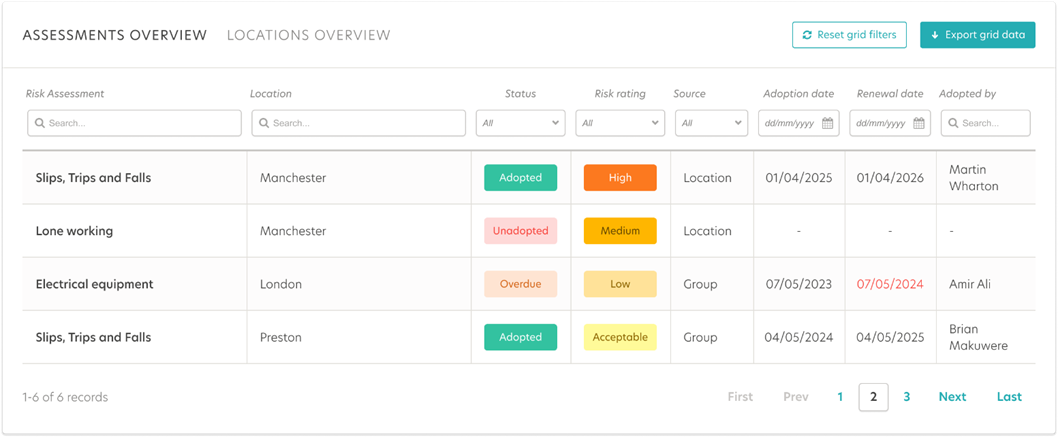Click the Unadopted status badge
The width and height of the screenshot is (1058, 437).
(x=520, y=231)
